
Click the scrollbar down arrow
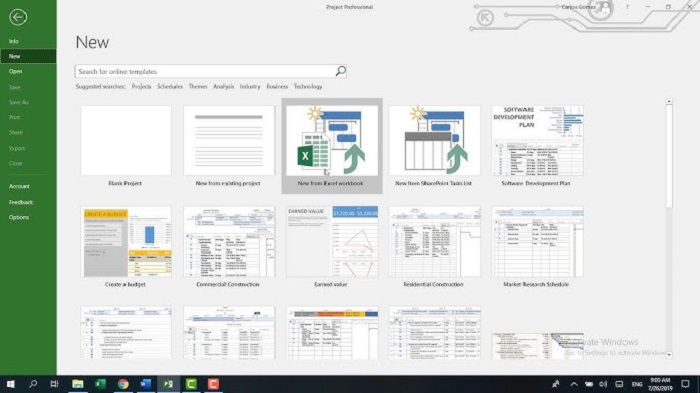[x=669, y=355]
